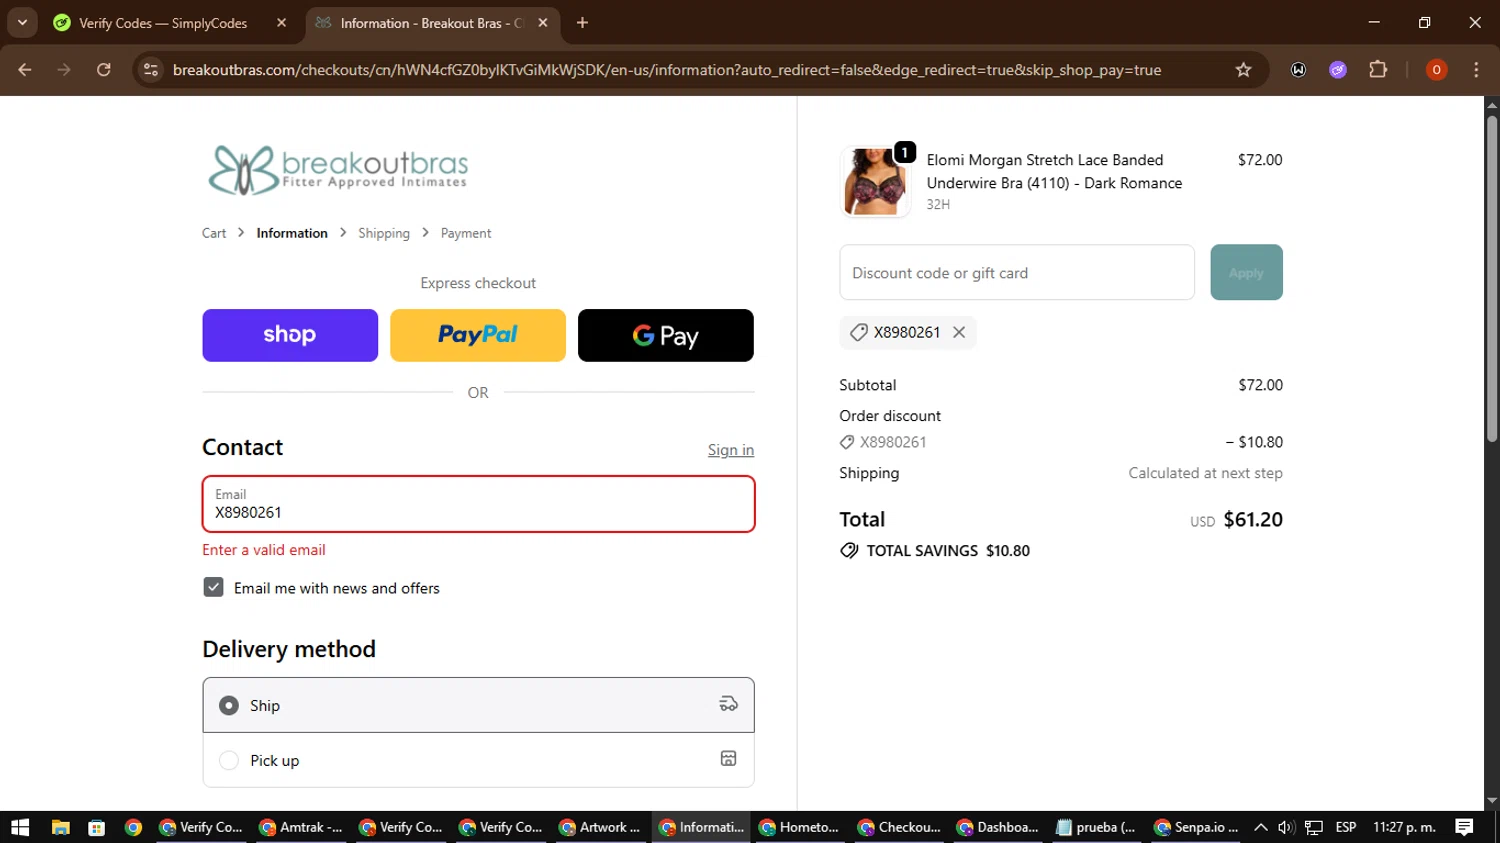Open the network icon in the tray

point(1314,827)
